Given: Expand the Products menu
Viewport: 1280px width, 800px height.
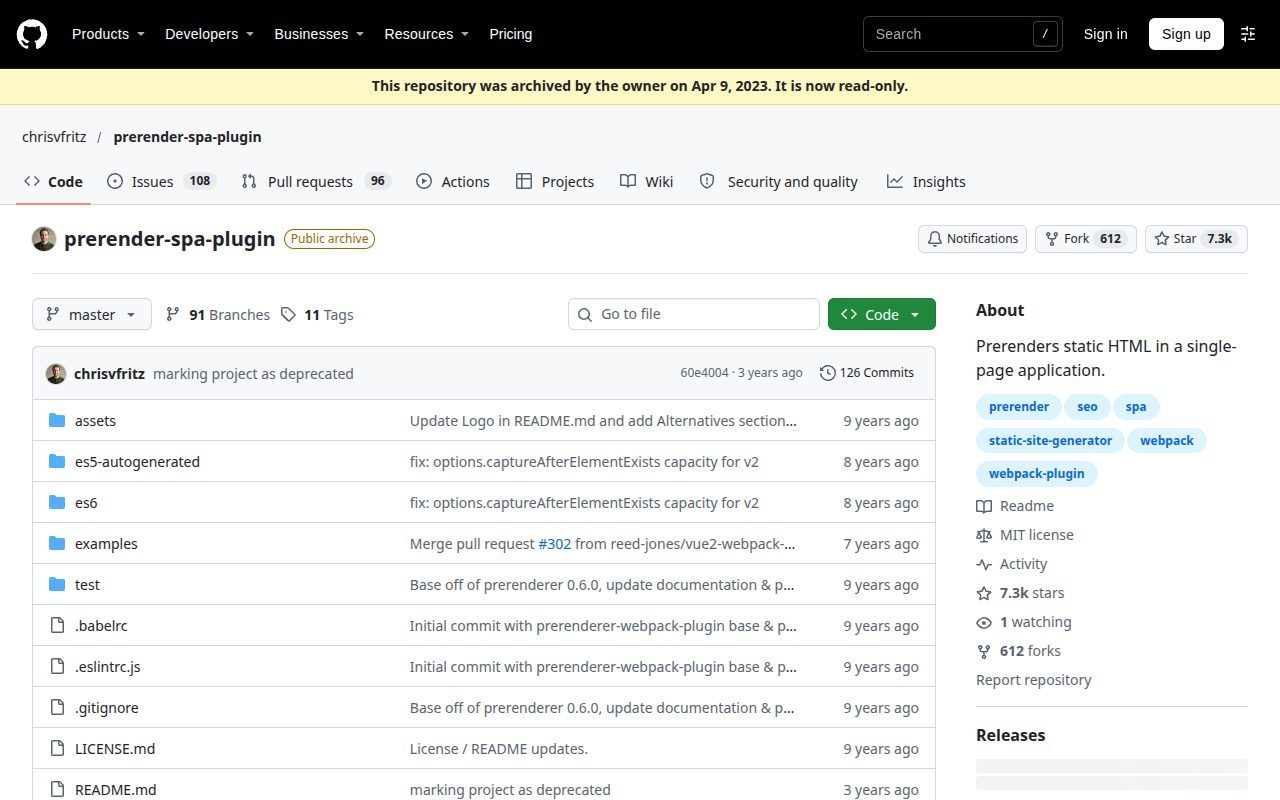Looking at the screenshot, I should tap(108, 34).
